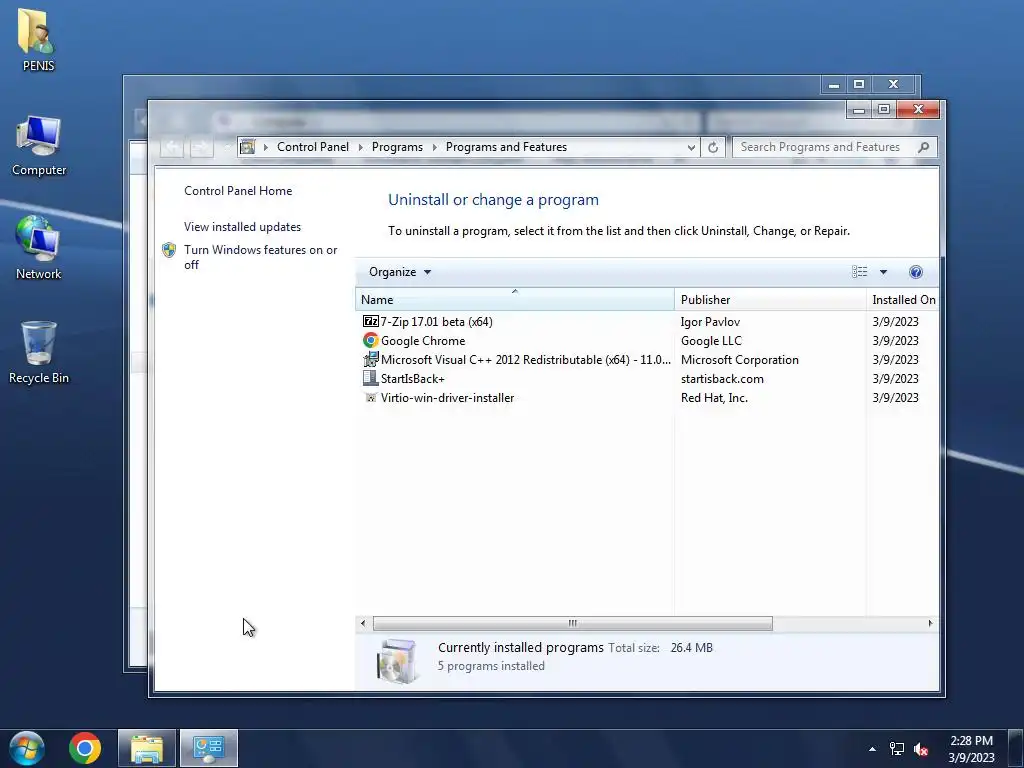Click the search magnifier icon

[x=923, y=148]
